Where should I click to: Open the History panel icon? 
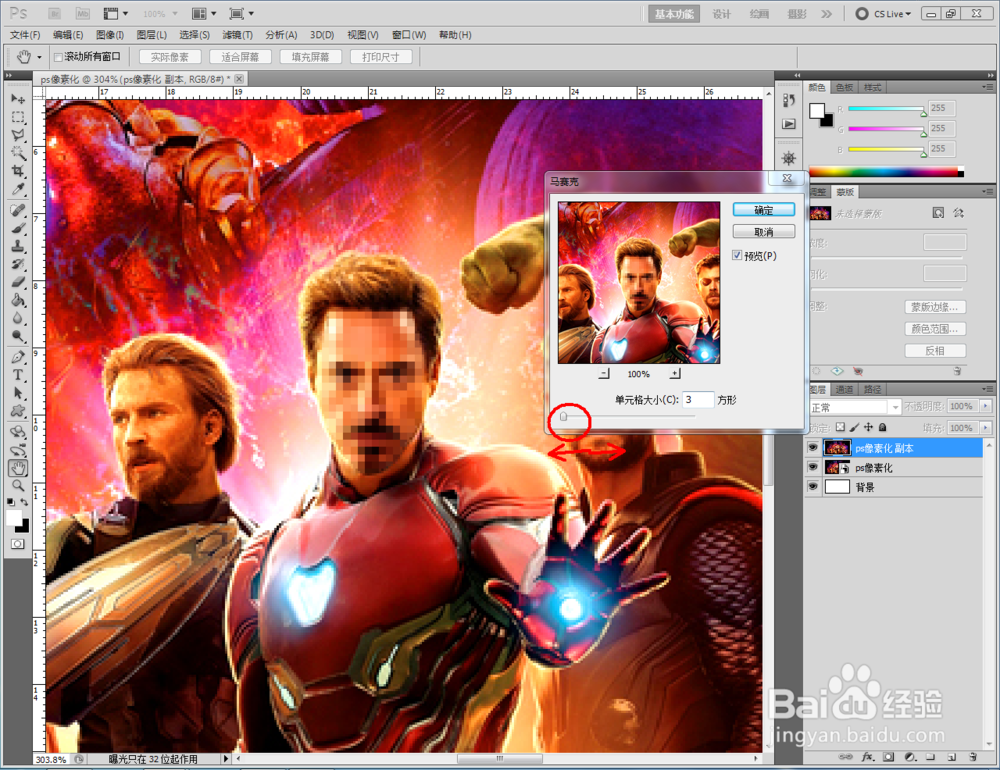pos(789,101)
